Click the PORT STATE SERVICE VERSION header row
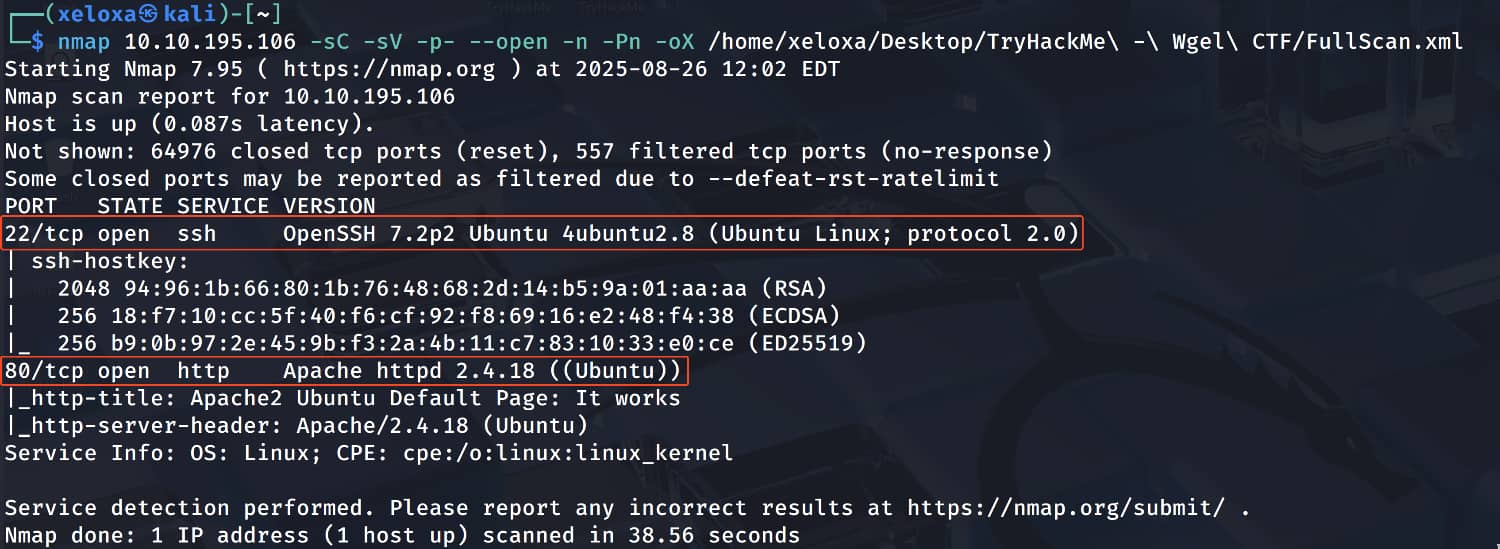The width and height of the screenshot is (1500, 549). pos(190,206)
